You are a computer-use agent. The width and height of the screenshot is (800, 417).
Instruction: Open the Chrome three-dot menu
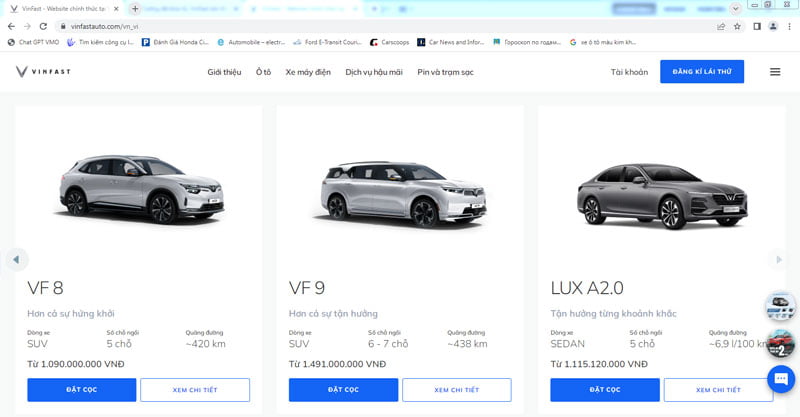pyautogui.click(x=788, y=26)
